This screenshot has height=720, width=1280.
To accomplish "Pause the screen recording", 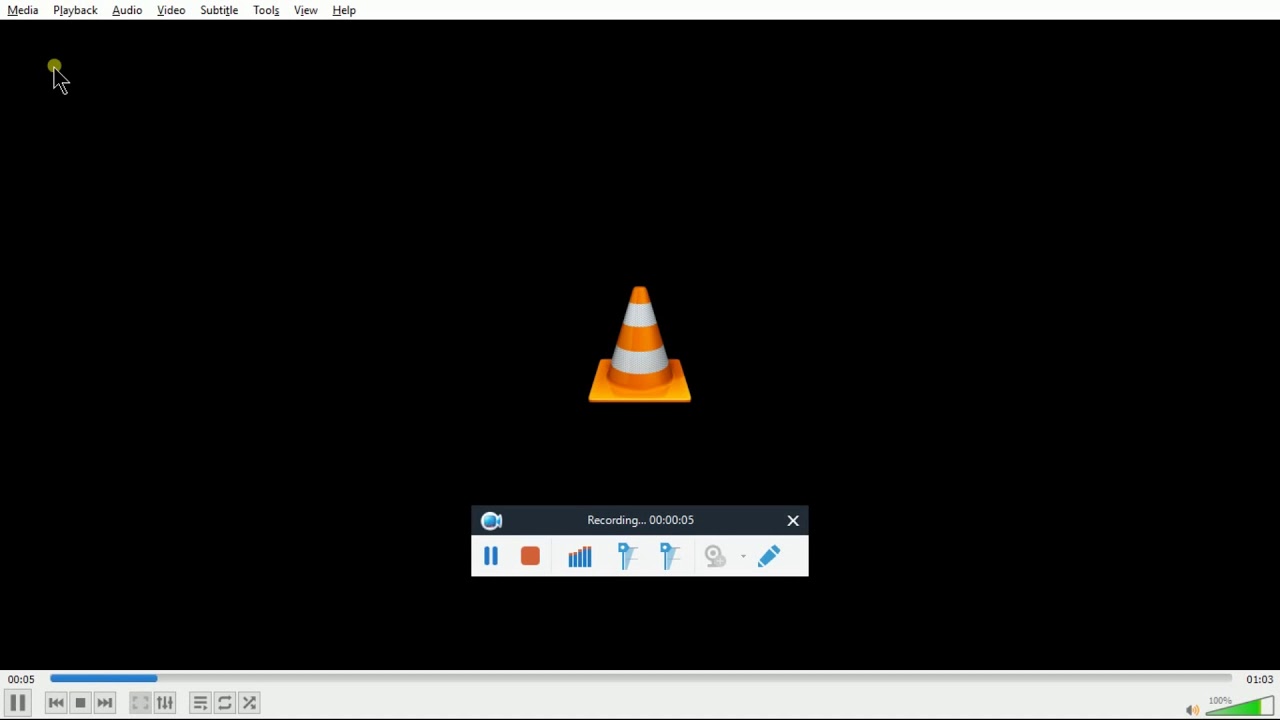I will (x=491, y=556).
